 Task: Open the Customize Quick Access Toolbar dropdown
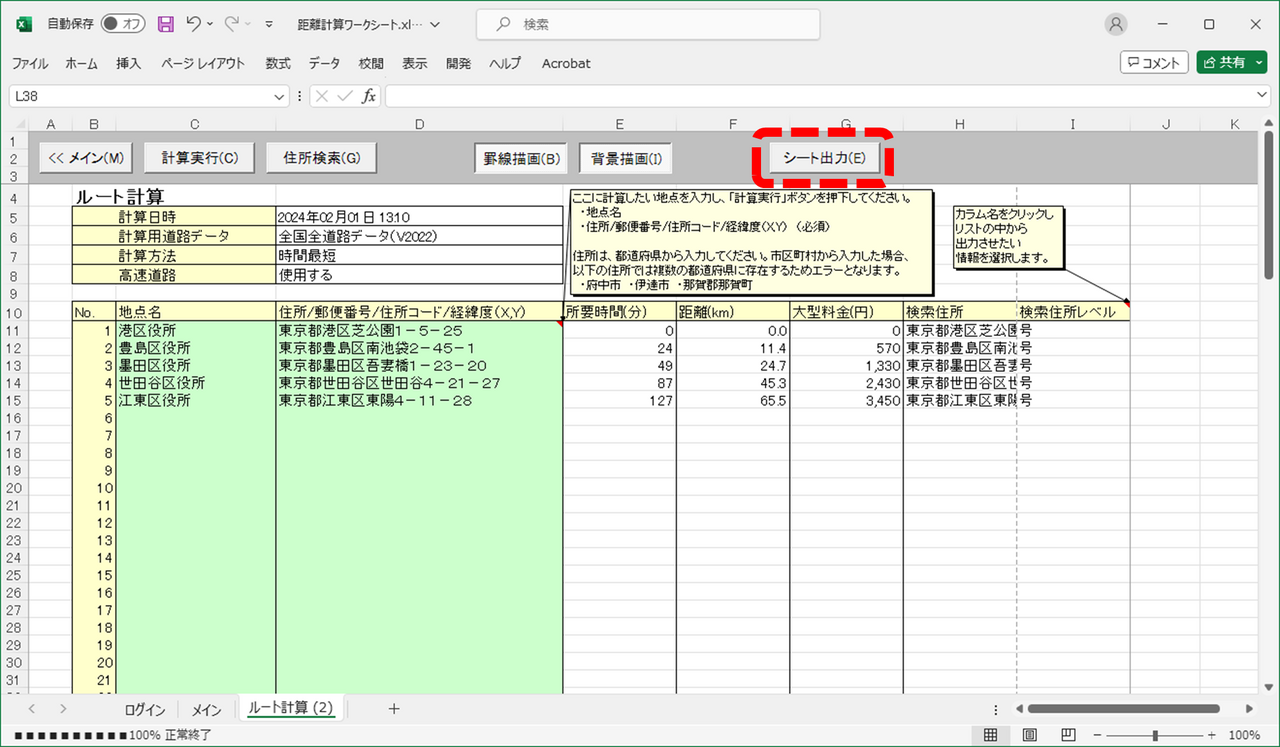pos(270,24)
